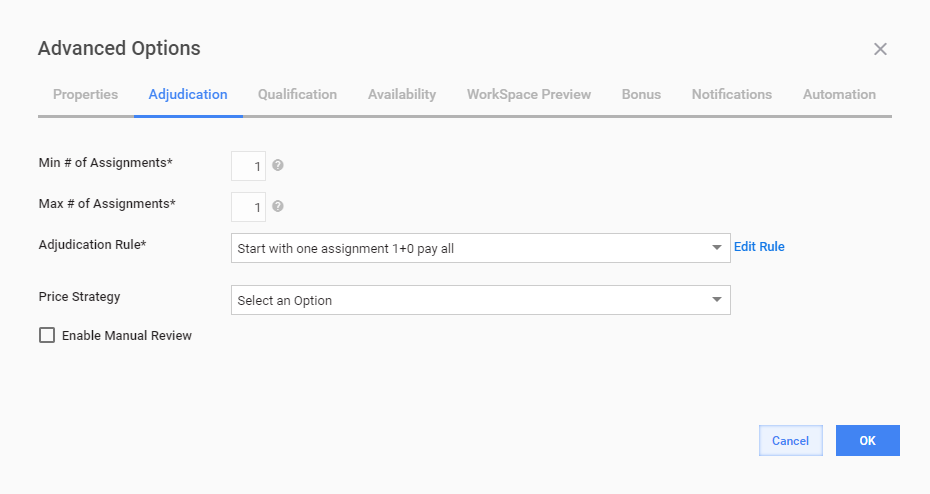Click the Edit Rule link
Screen dimensions: 930x494
coord(759,247)
